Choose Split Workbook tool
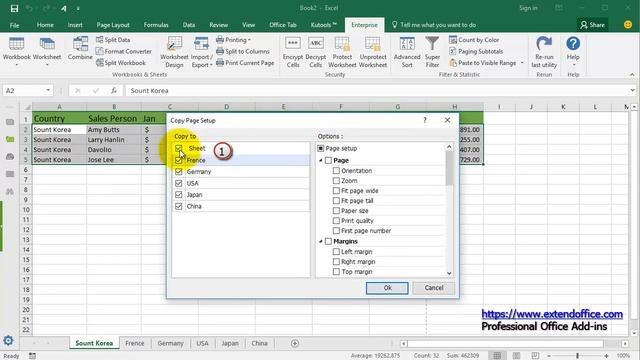This screenshot has width=640, height=360. pyautogui.click(x=121, y=63)
